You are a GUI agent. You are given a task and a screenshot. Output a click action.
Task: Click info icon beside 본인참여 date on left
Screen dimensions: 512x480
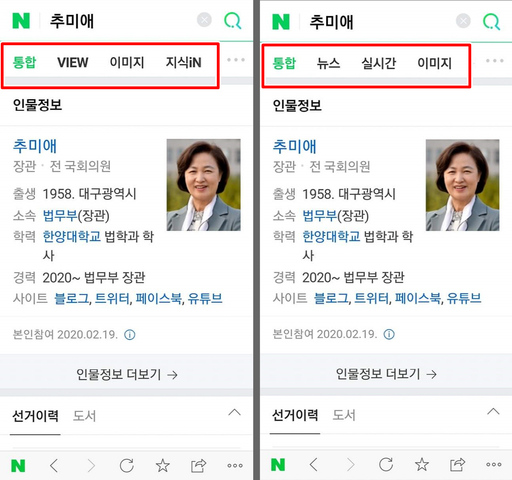(130, 334)
